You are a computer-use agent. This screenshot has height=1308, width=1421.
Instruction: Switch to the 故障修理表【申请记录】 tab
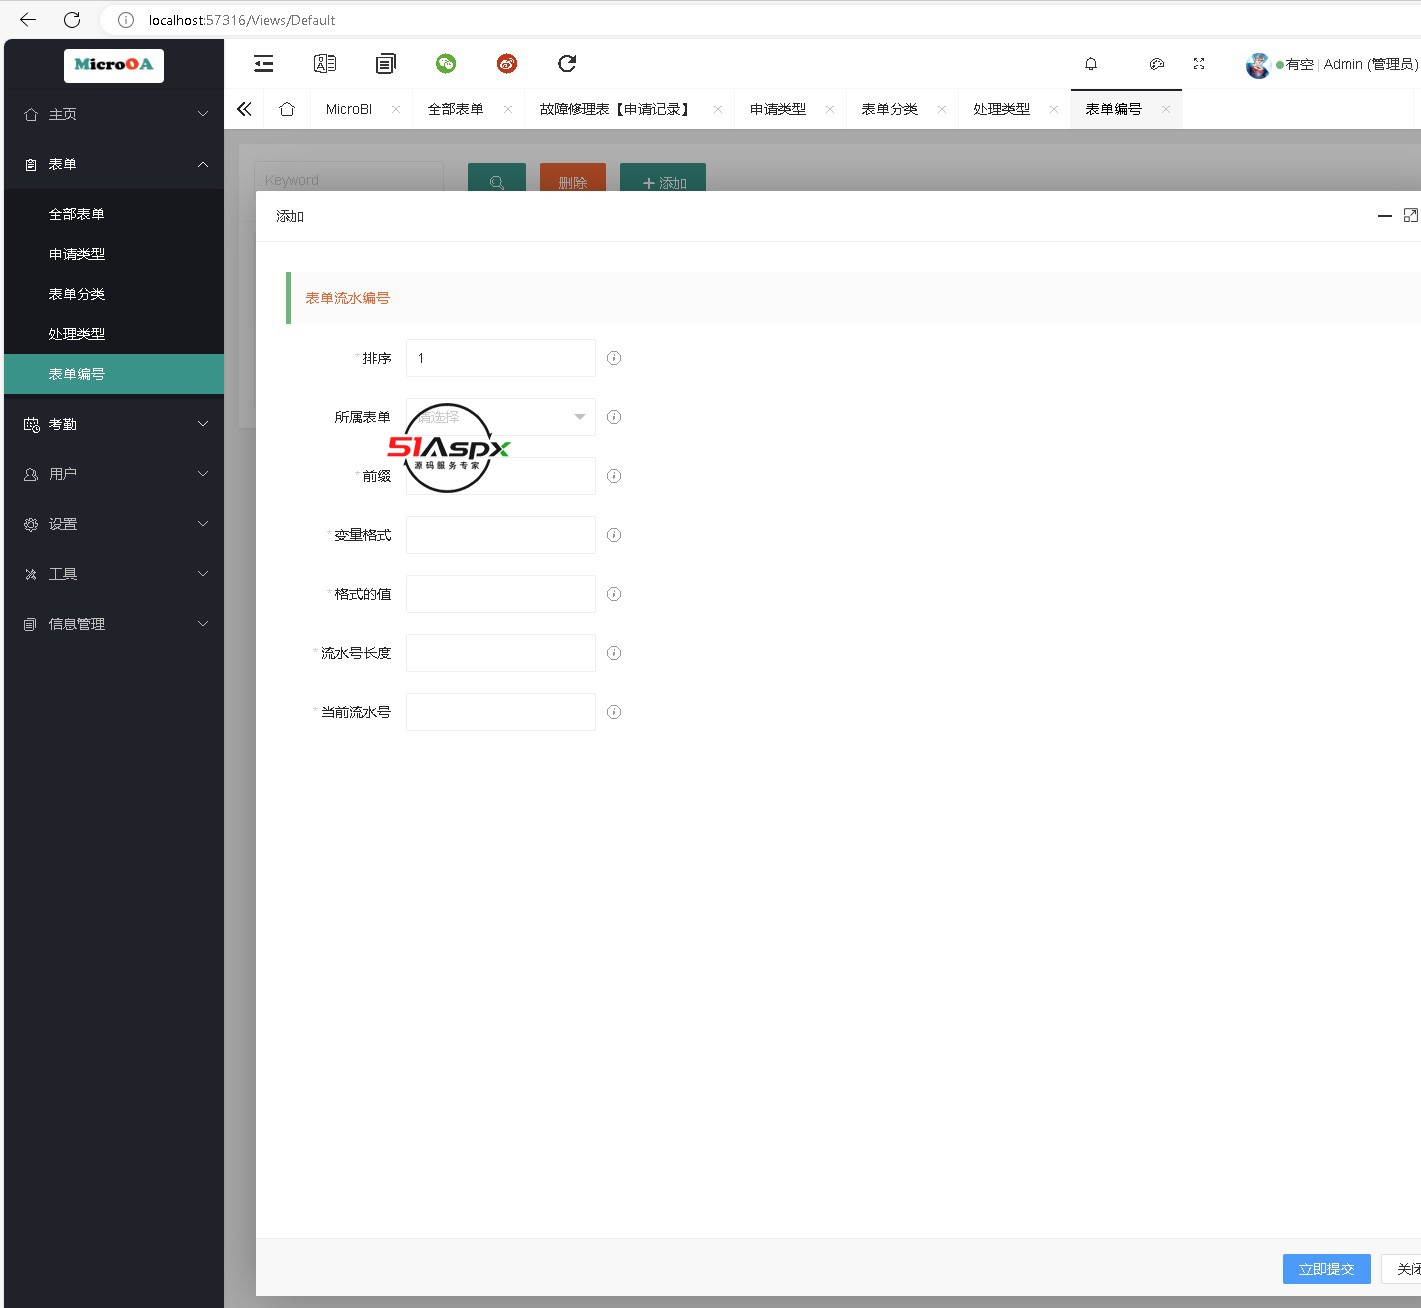coord(615,109)
